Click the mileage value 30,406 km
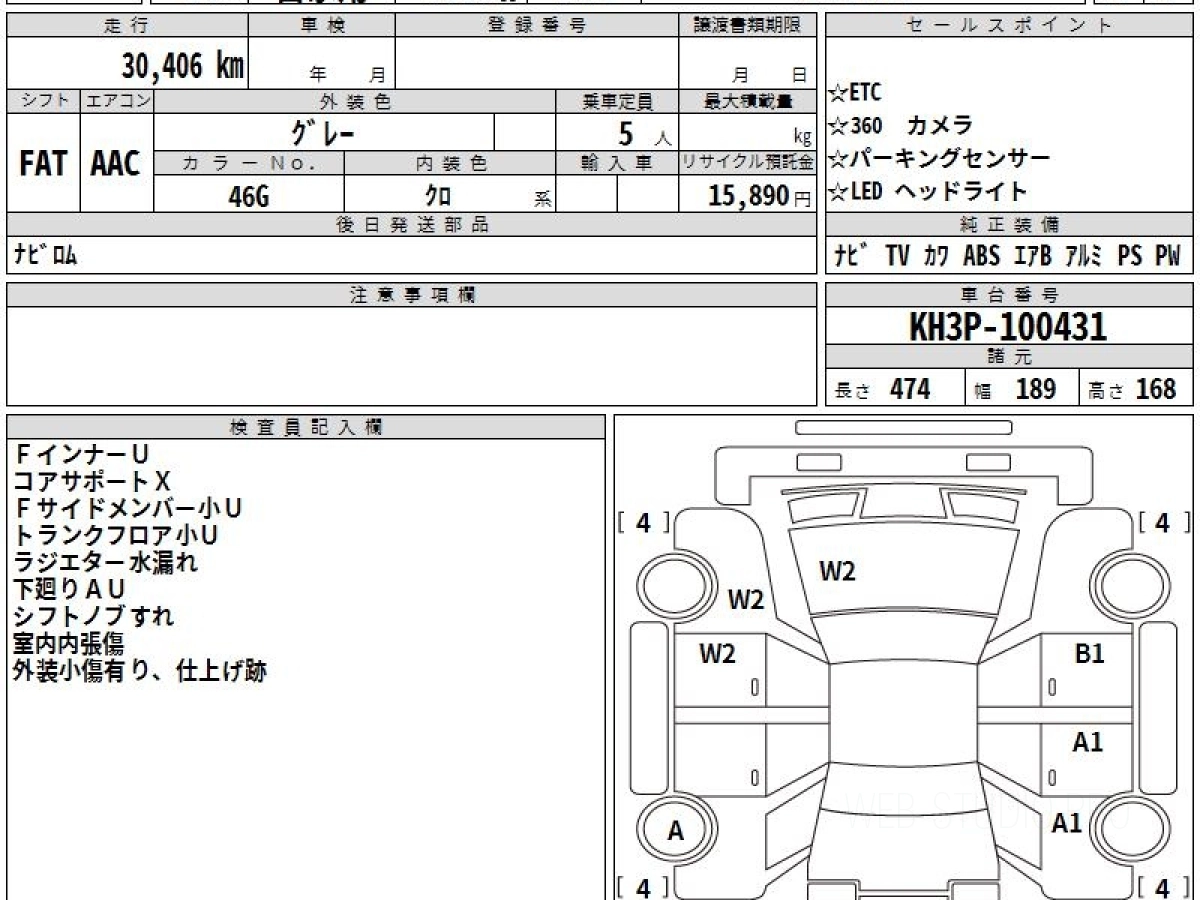The width and height of the screenshot is (1200, 900). coord(183,66)
